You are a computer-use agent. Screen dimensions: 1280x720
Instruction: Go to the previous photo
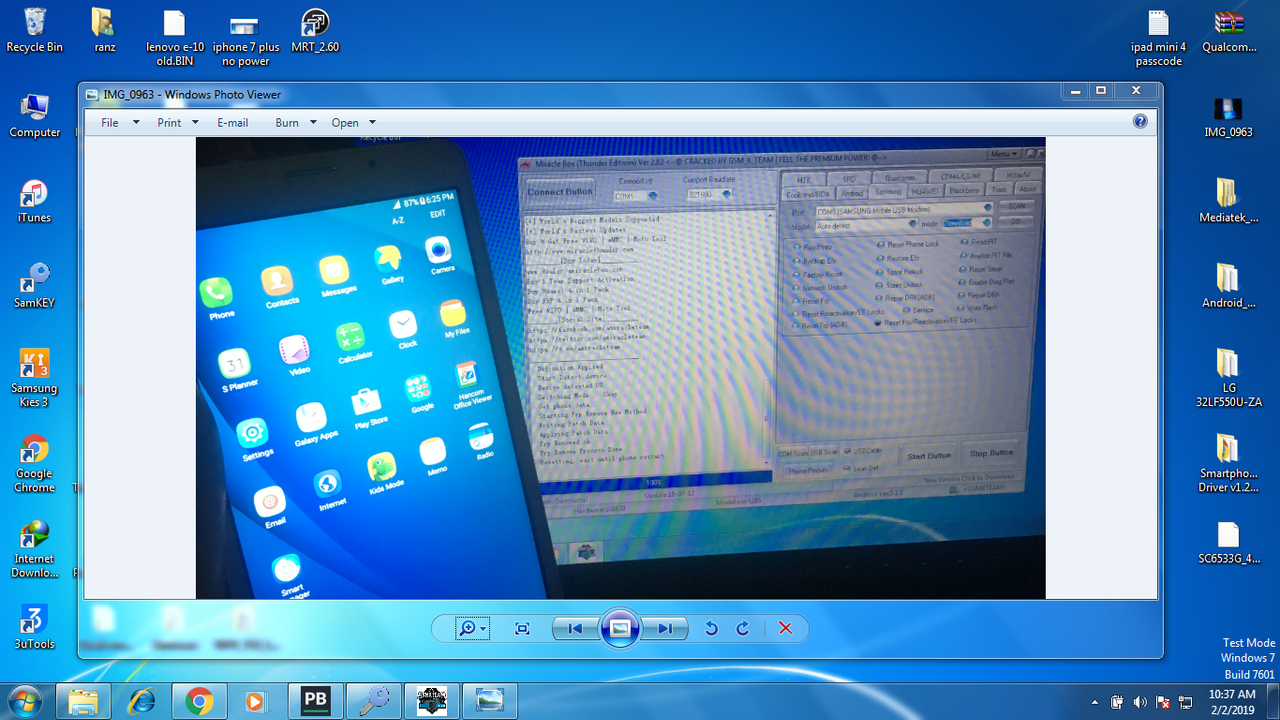[575, 628]
